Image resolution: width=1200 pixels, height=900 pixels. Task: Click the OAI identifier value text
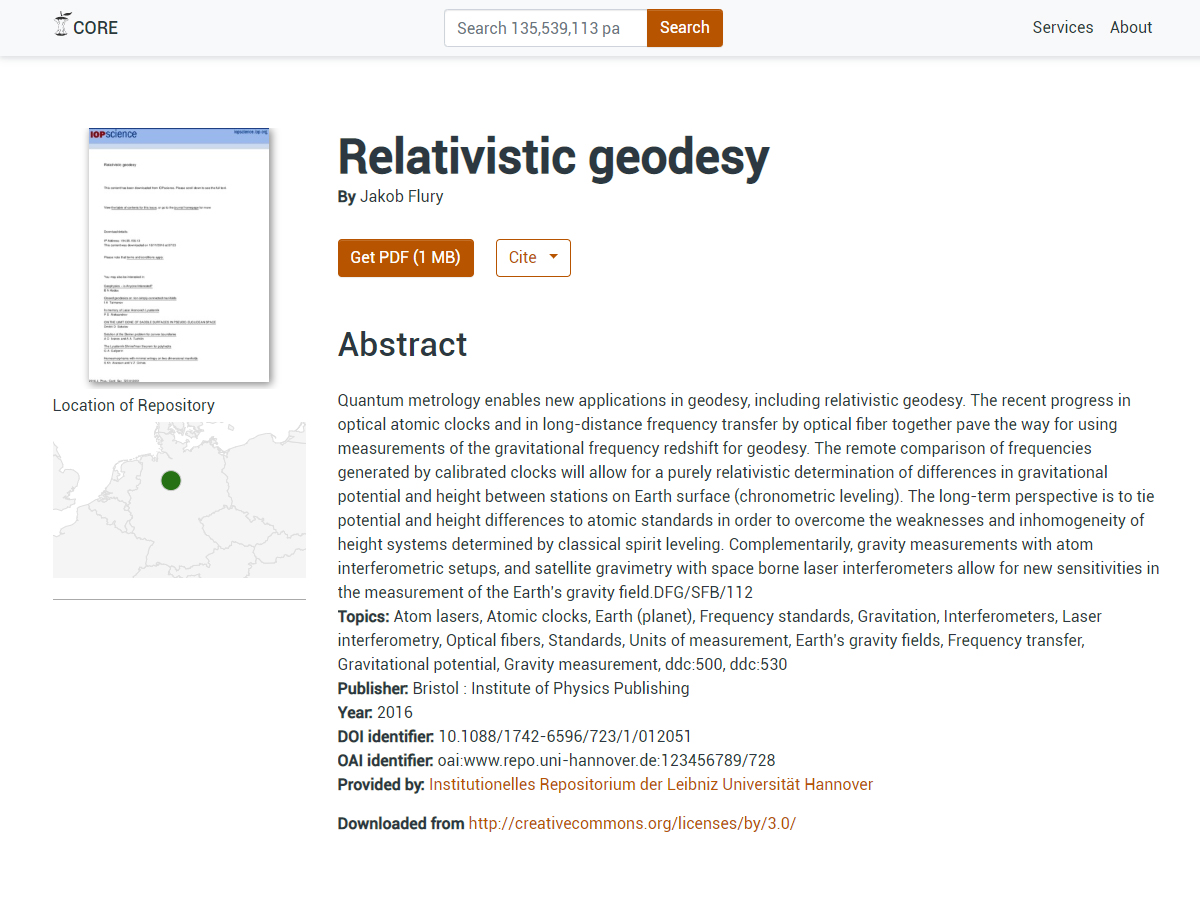pos(606,761)
